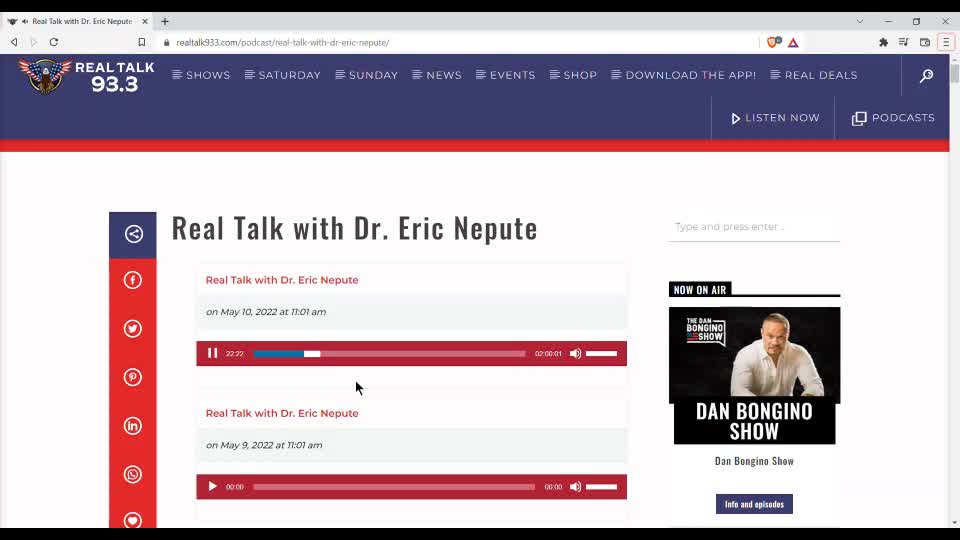Open the Events menu
960x540 pixels.
pyautogui.click(x=506, y=75)
